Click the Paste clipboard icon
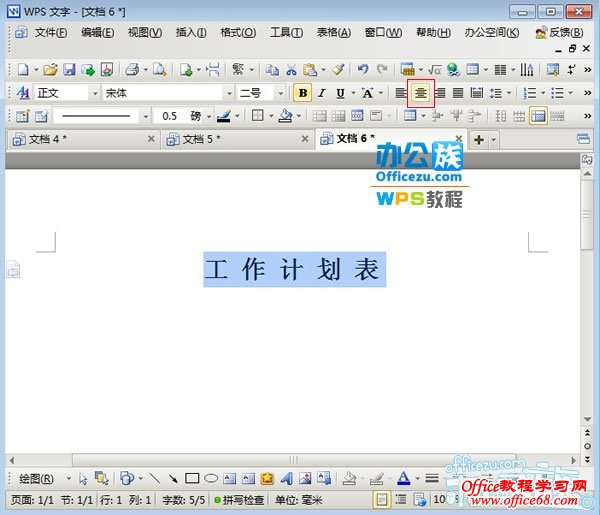 (310, 70)
